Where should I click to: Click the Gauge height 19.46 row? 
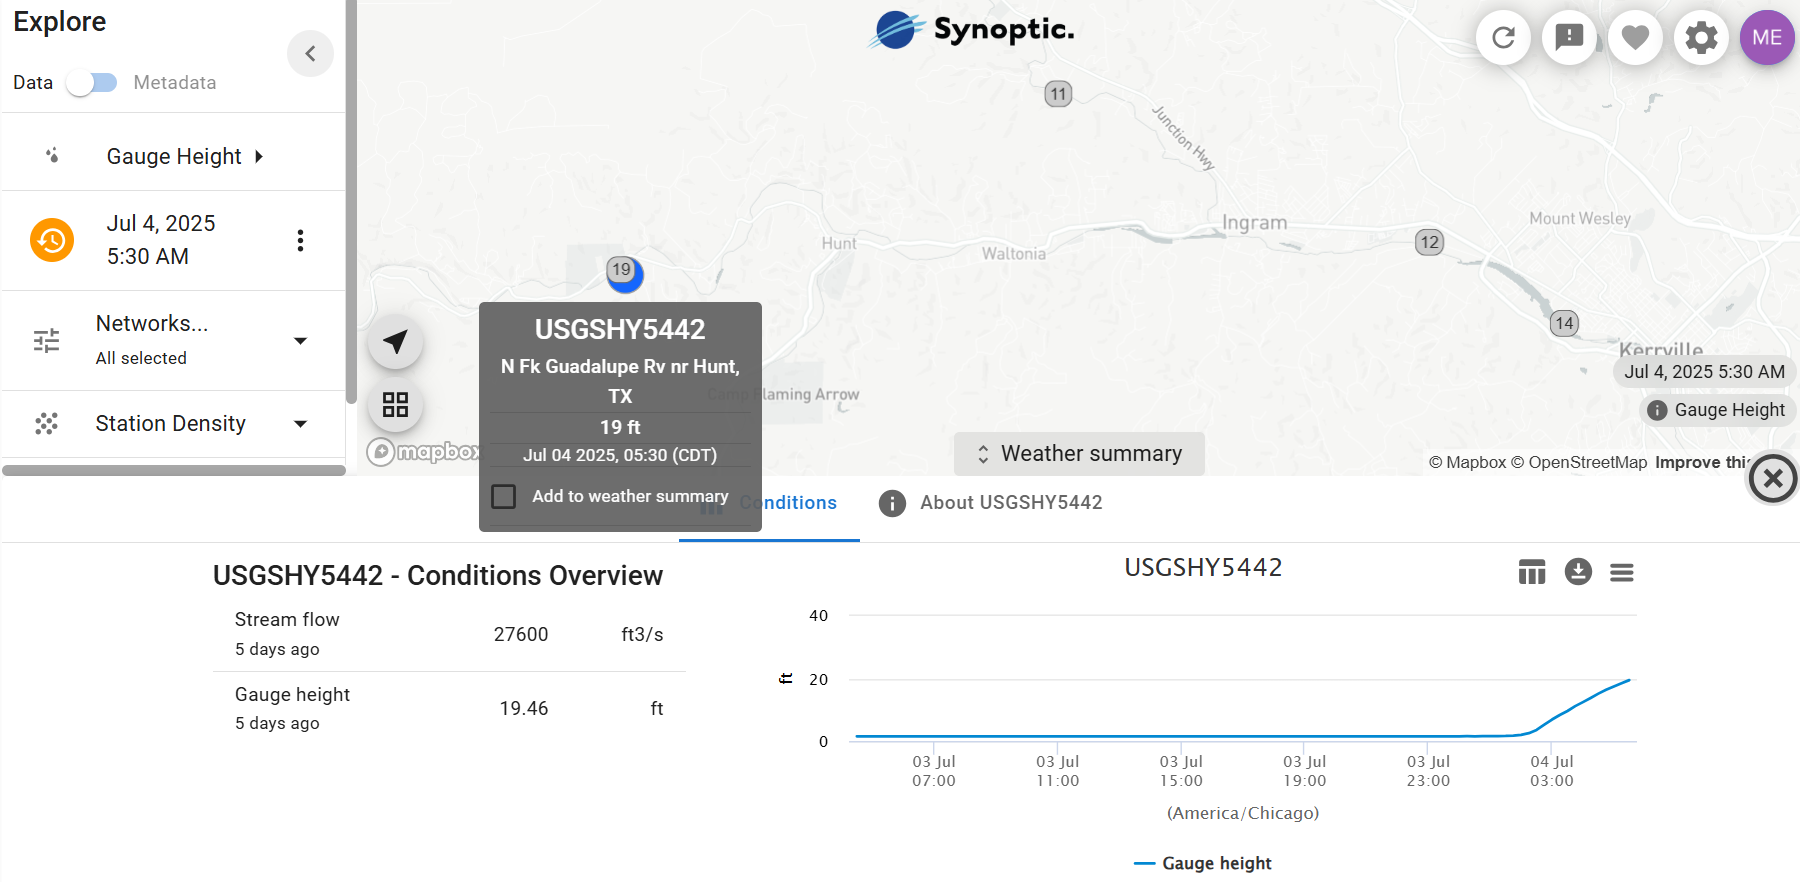pos(449,708)
